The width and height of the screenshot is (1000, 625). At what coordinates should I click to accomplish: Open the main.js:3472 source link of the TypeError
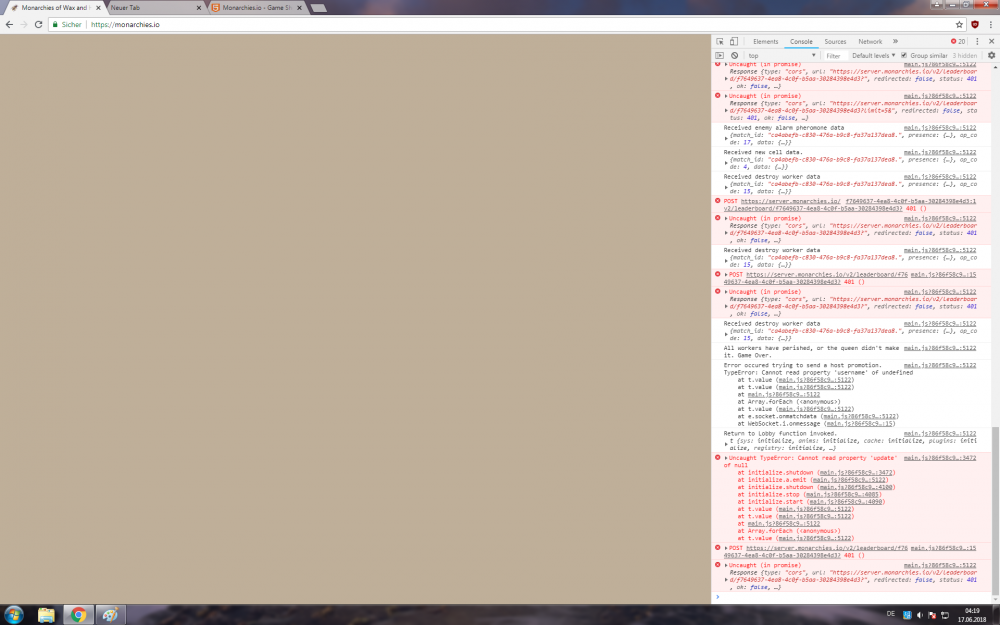(939, 458)
